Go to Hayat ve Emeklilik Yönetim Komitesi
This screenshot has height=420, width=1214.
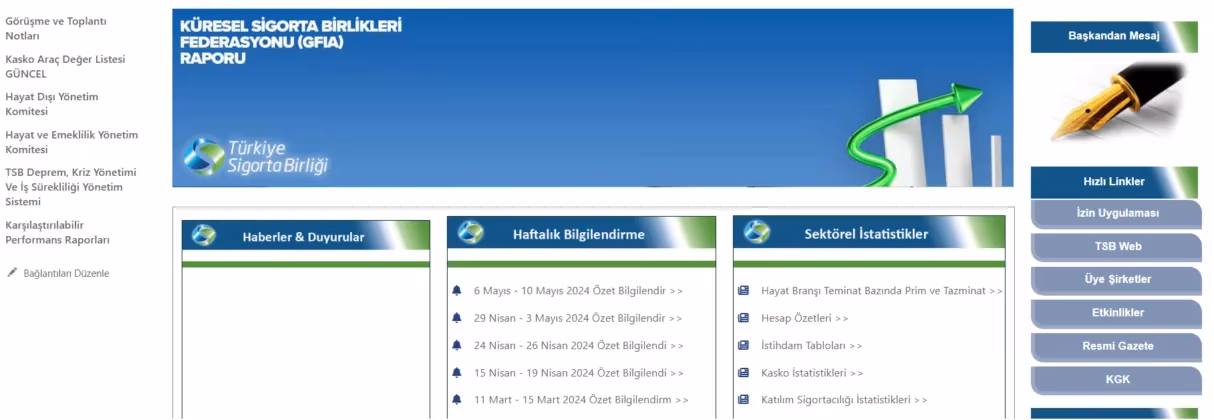coord(71,142)
